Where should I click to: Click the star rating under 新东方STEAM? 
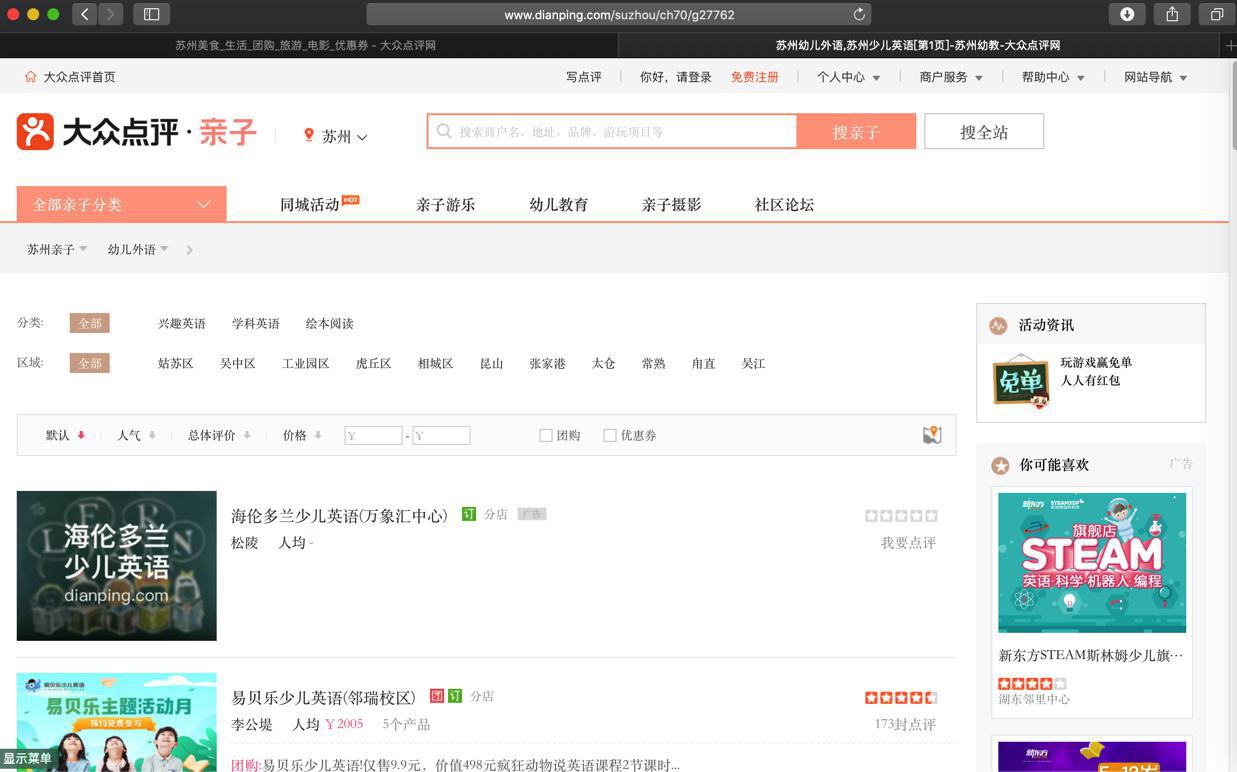[x=1032, y=684]
